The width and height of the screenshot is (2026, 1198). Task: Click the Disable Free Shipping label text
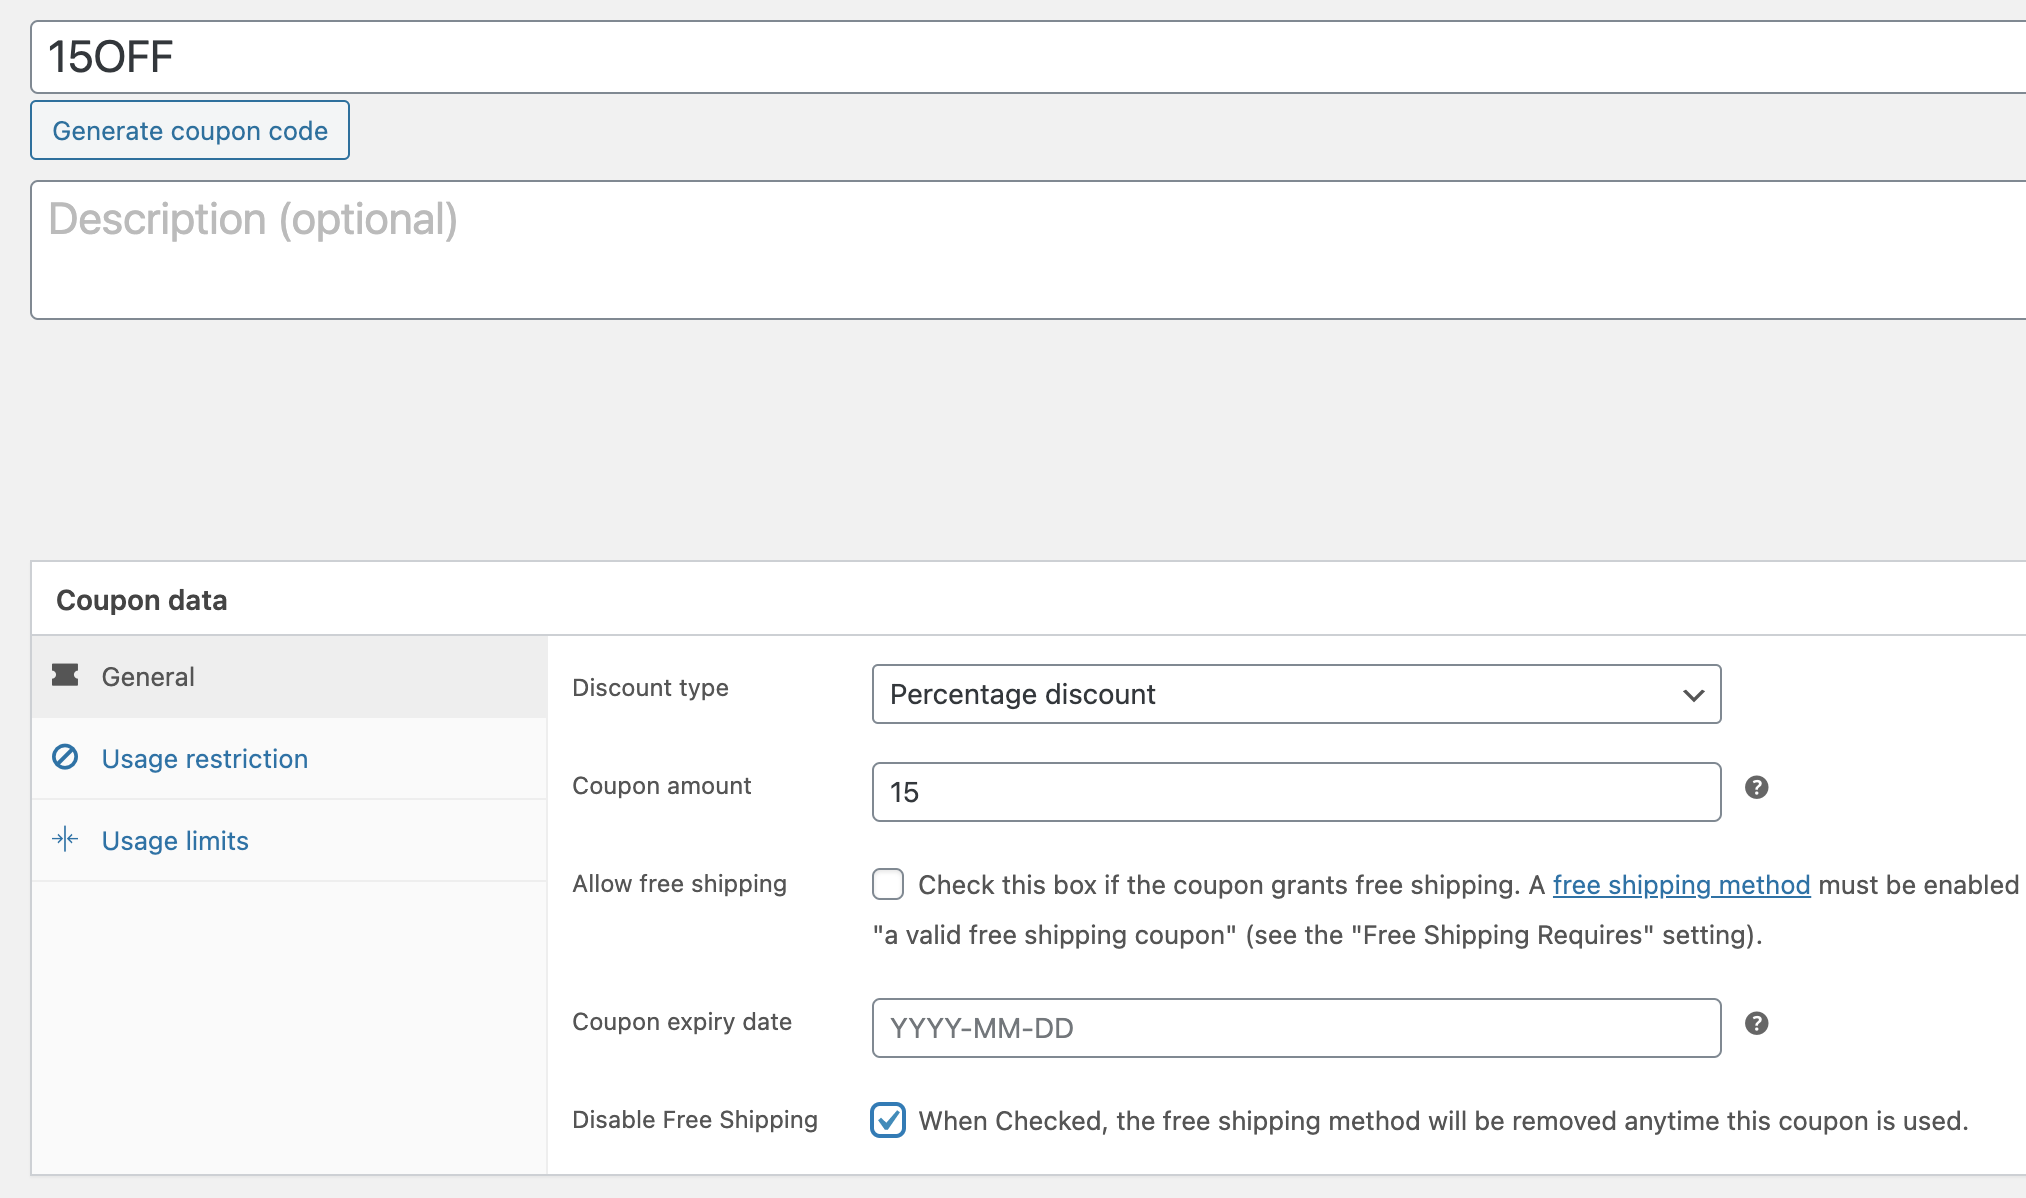[695, 1120]
